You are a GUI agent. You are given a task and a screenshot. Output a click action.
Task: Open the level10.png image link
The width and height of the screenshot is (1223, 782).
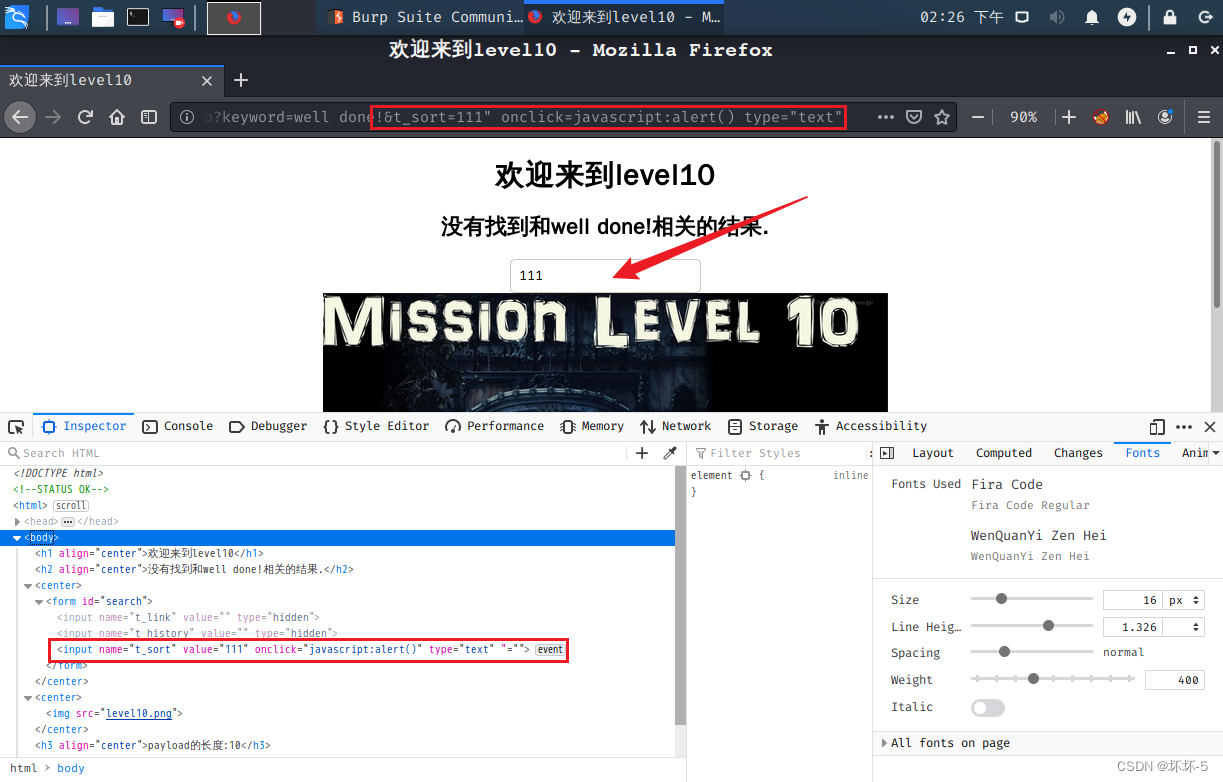point(141,714)
